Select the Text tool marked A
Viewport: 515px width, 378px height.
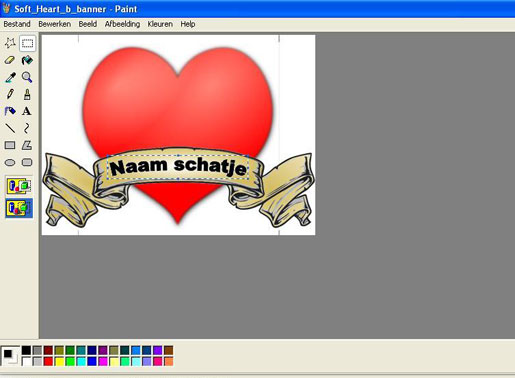(x=27, y=111)
